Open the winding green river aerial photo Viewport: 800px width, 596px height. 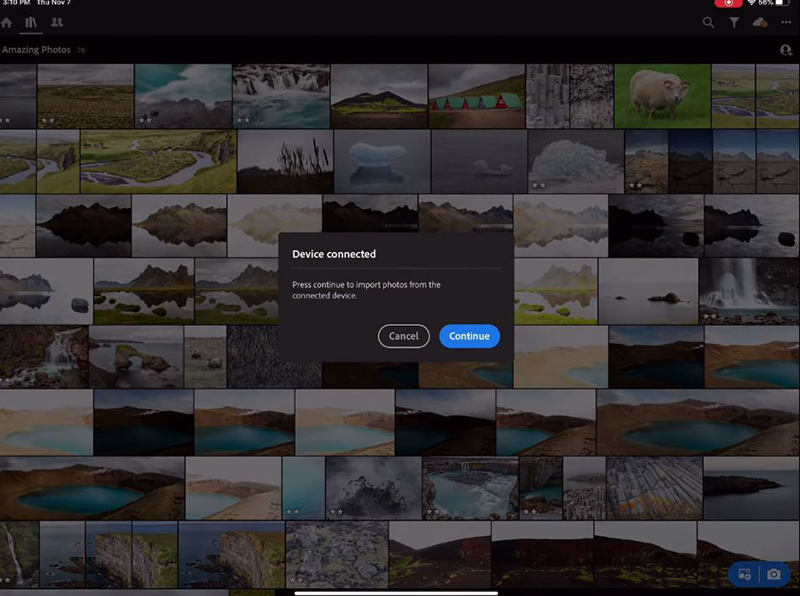click(159, 161)
